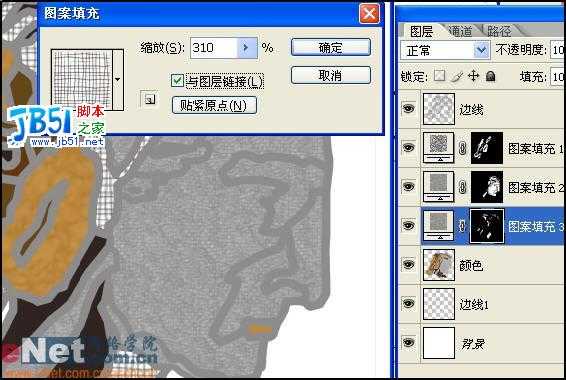Click the 填充 value field

[558, 77]
